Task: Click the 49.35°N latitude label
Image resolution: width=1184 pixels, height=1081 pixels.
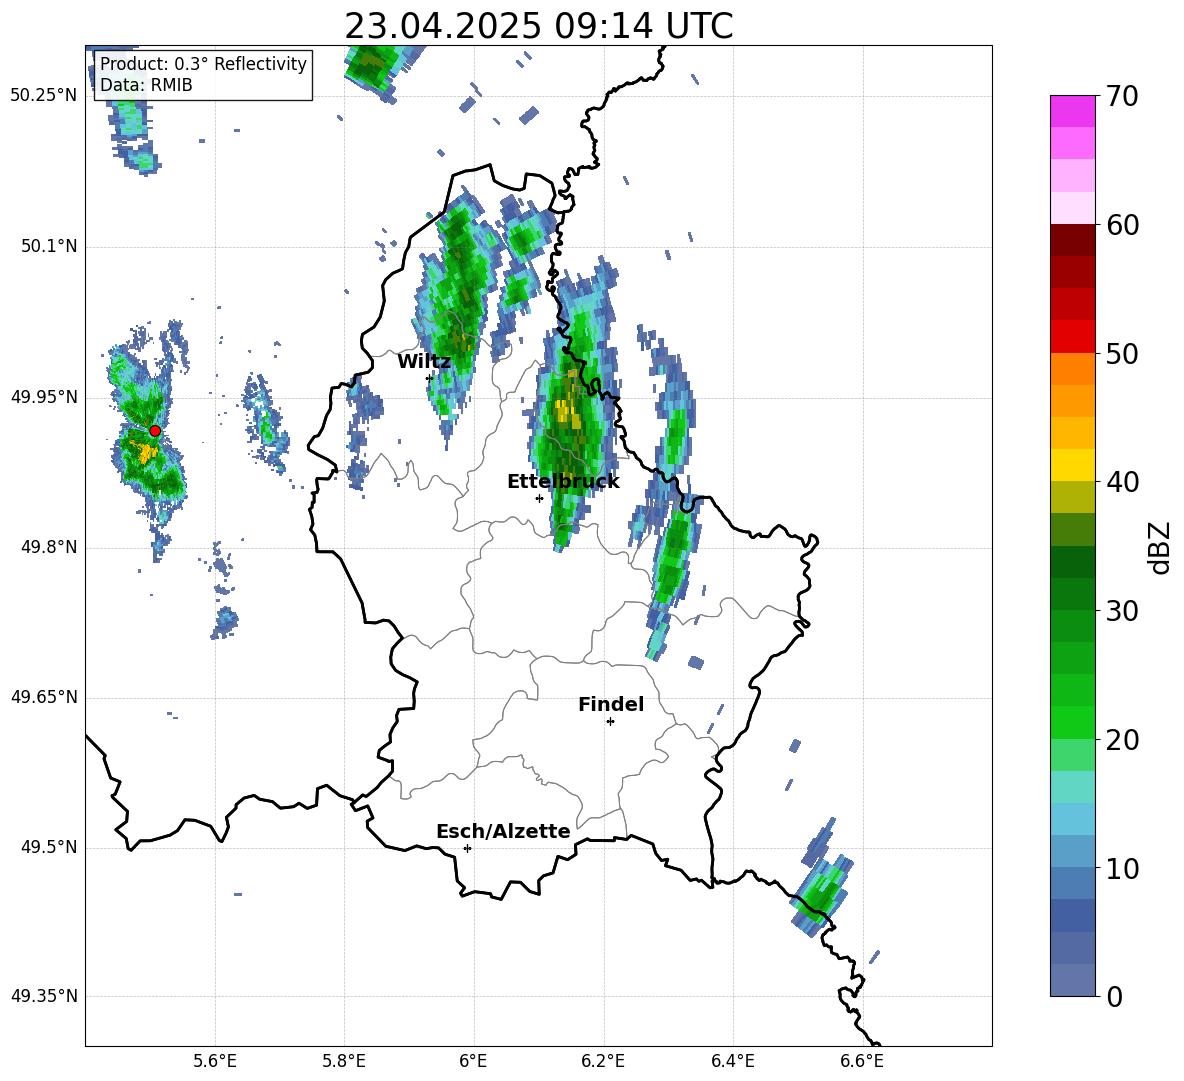Action: (x=44, y=996)
